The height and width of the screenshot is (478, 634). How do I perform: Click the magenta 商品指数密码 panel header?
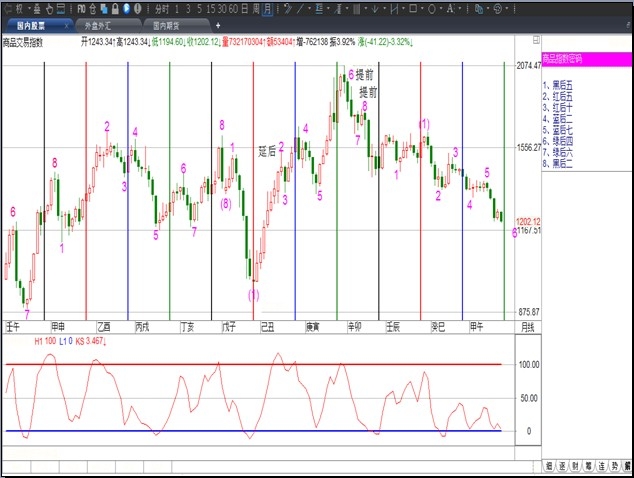586,59
